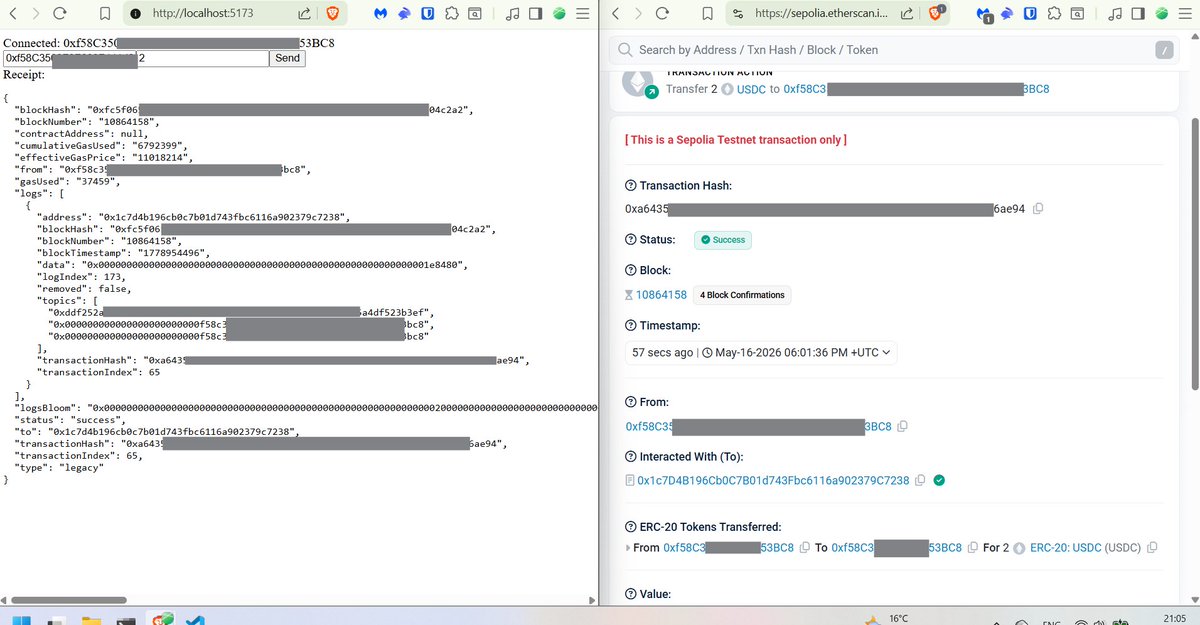Open ERC-20: USDC (USDC) token link
Image resolution: width=1200 pixels, height=625 pixels.
(x=1087, y=548)
